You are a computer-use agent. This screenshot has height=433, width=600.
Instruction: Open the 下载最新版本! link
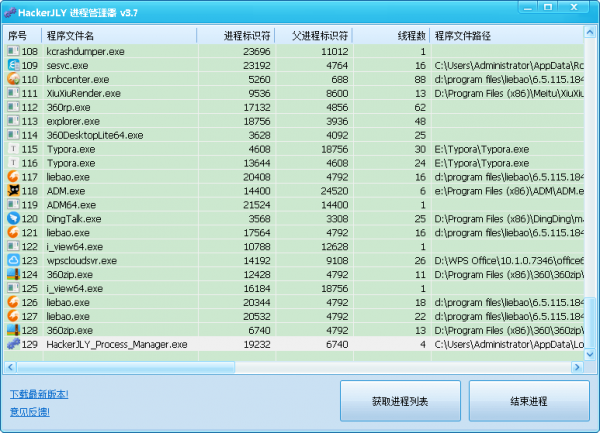pyautogui.click(x=39, y=394)
